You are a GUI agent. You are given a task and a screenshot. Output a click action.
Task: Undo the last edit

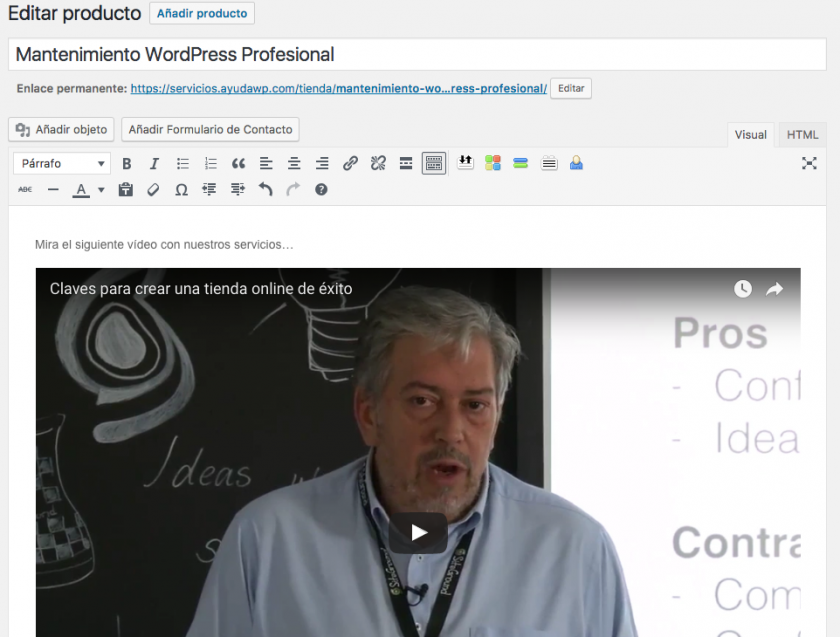coord(265,189)
